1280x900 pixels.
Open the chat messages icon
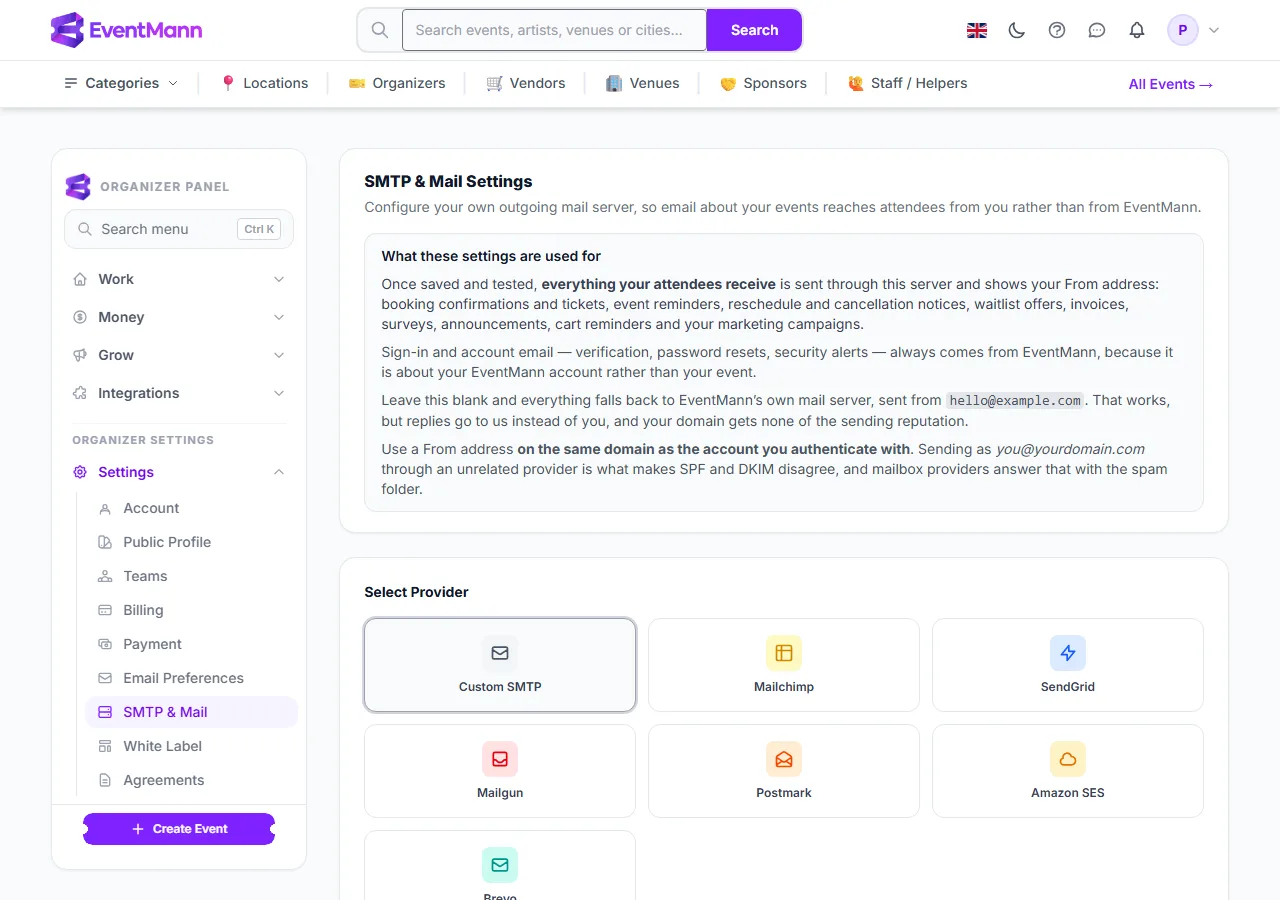click(x=1097, y=30)
